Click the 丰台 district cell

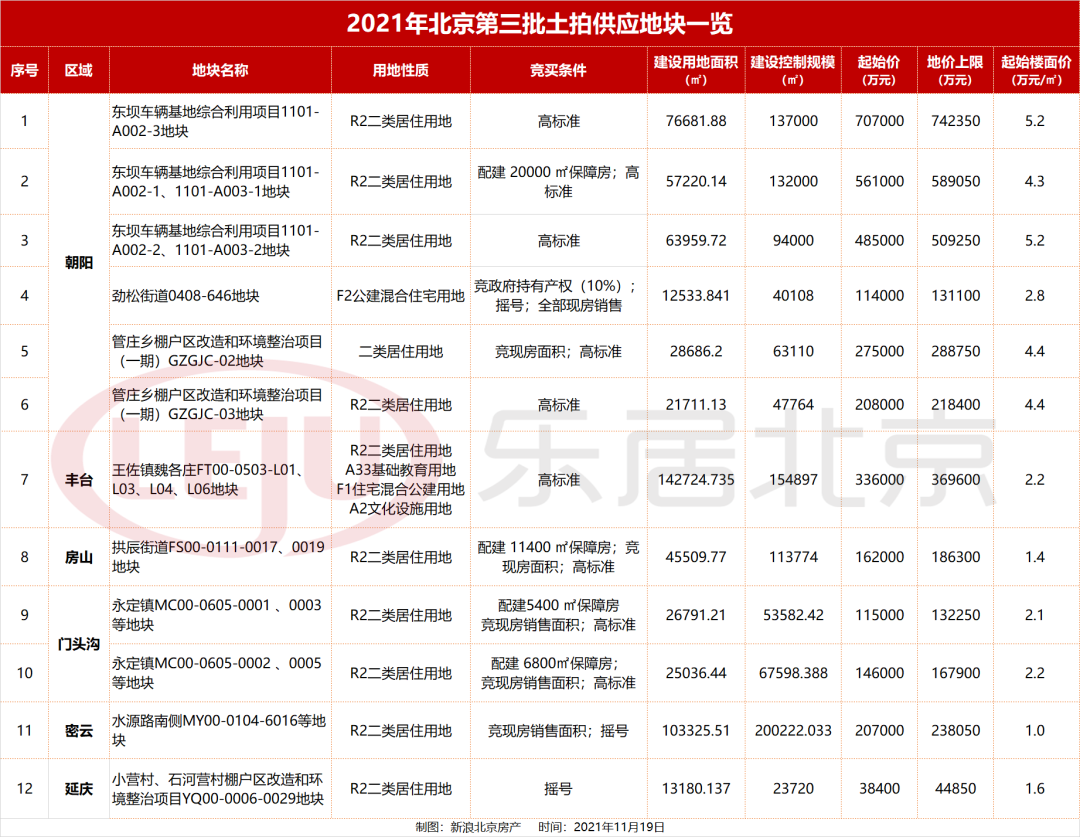(78, 480)
